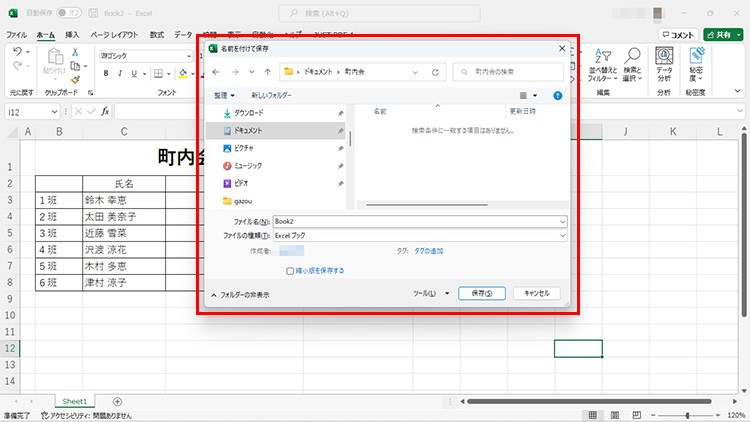Image resolution: width=750 pixels, height=422 pixels.
Task: Go up one folder level arrow
Action: click(267, 72)
